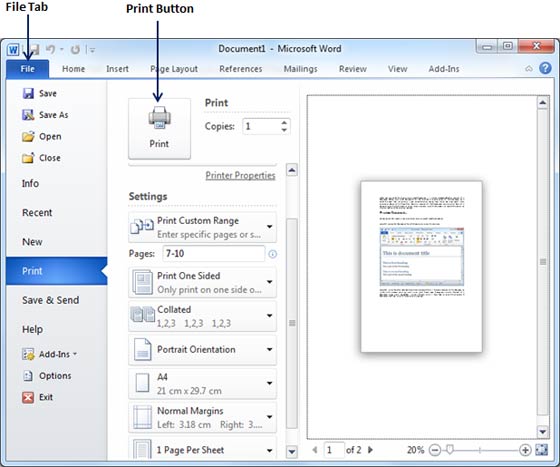560x467 pixels.
Task: Click the zoom slider handle
Action: point(450,450)
